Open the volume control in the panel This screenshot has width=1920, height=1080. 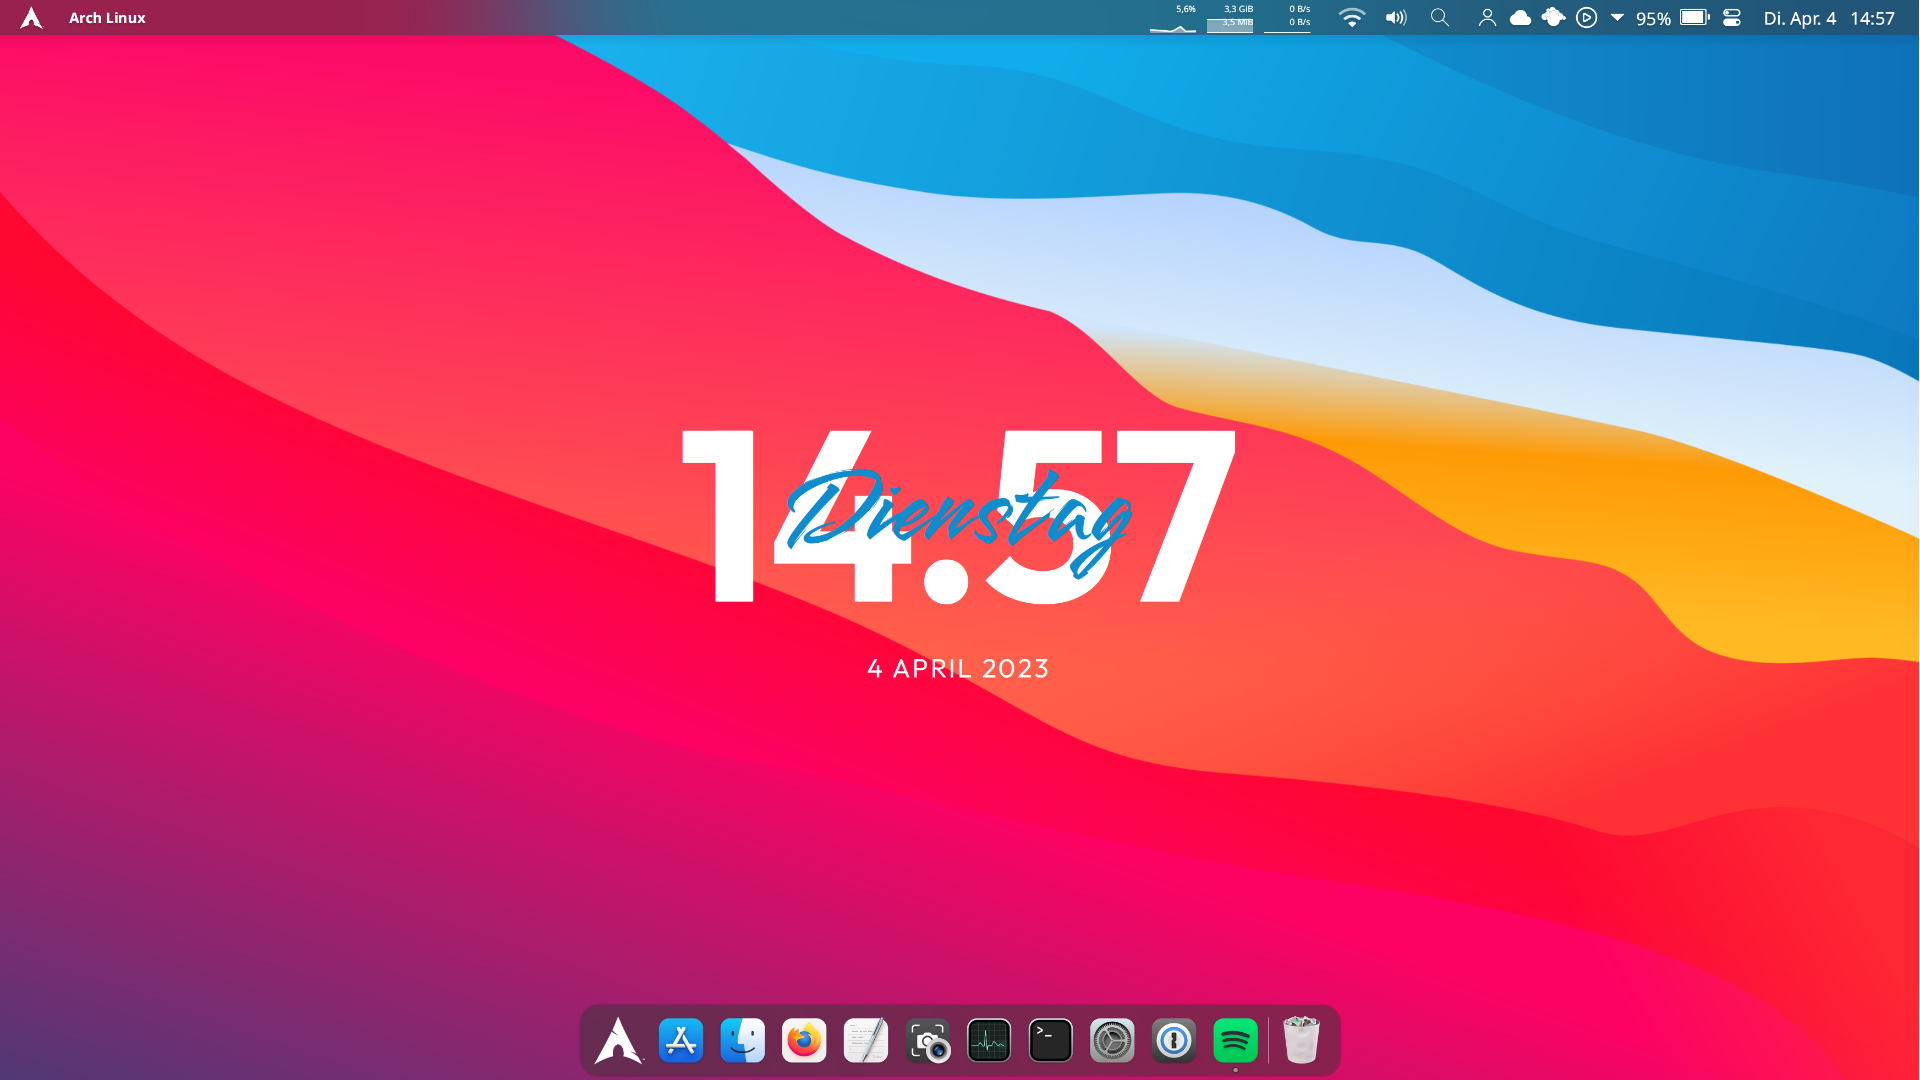pyautogui.click(x=1396, y=18)
